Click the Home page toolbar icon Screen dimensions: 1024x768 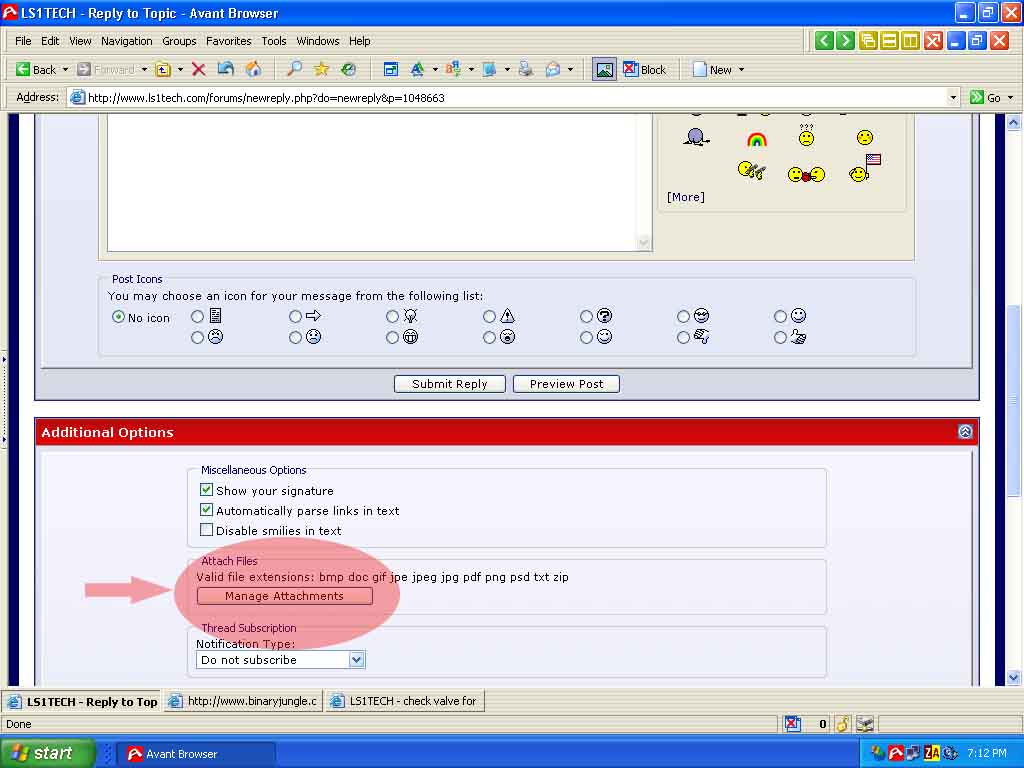tap(253, 69)
